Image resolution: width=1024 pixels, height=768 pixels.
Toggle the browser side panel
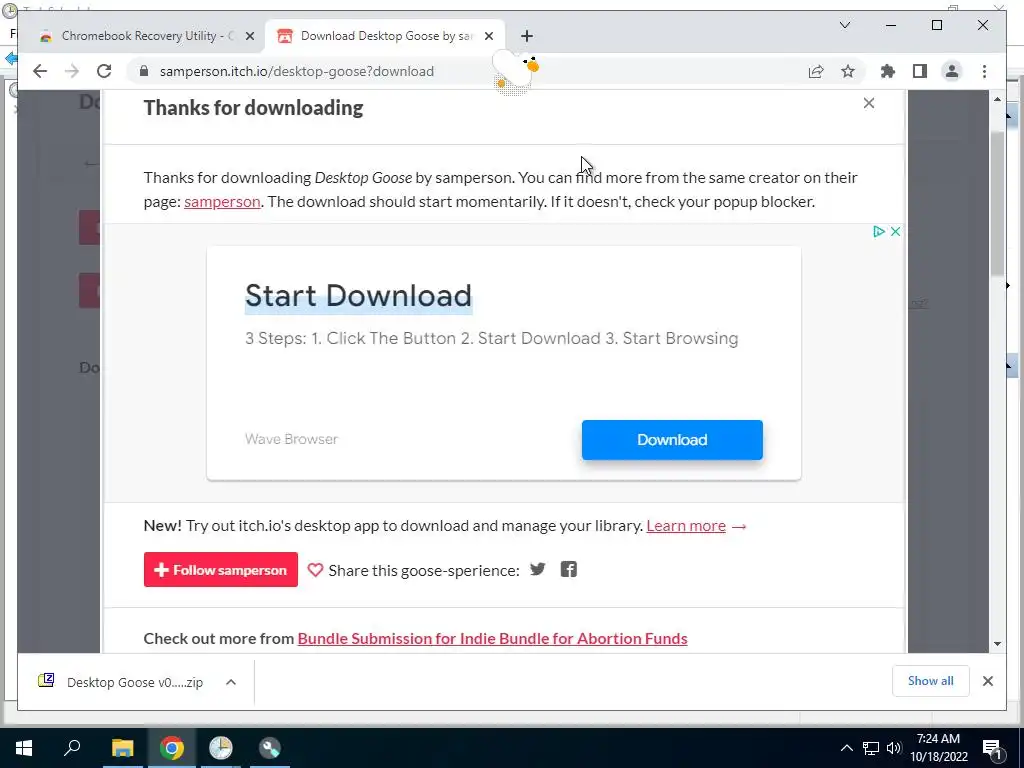pos(920,71)
